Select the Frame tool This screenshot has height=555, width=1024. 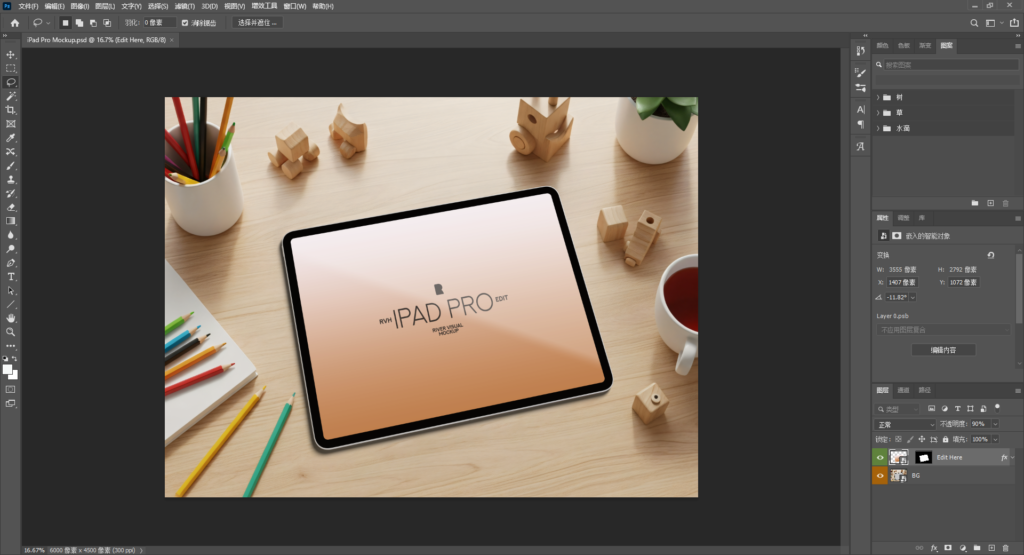point(10,123)
